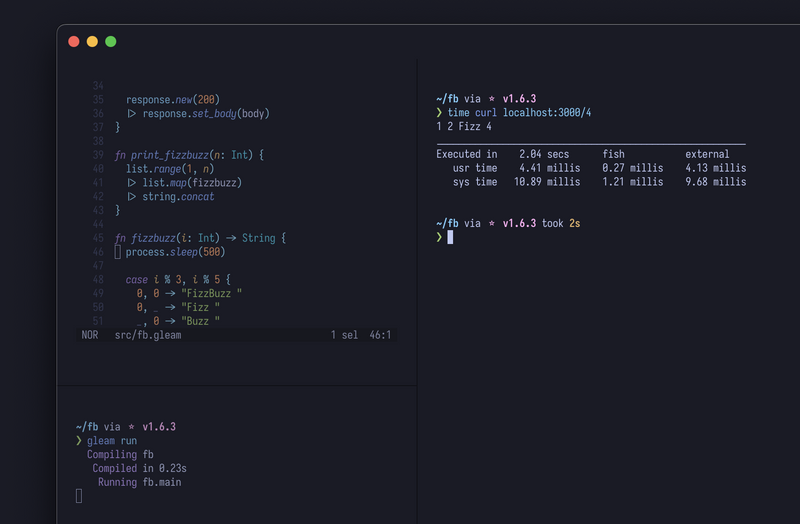Click the src/fb.gleam file name in statusline
Image resolution: width=800 pixels, height=524 pixels.
[148, 336]
